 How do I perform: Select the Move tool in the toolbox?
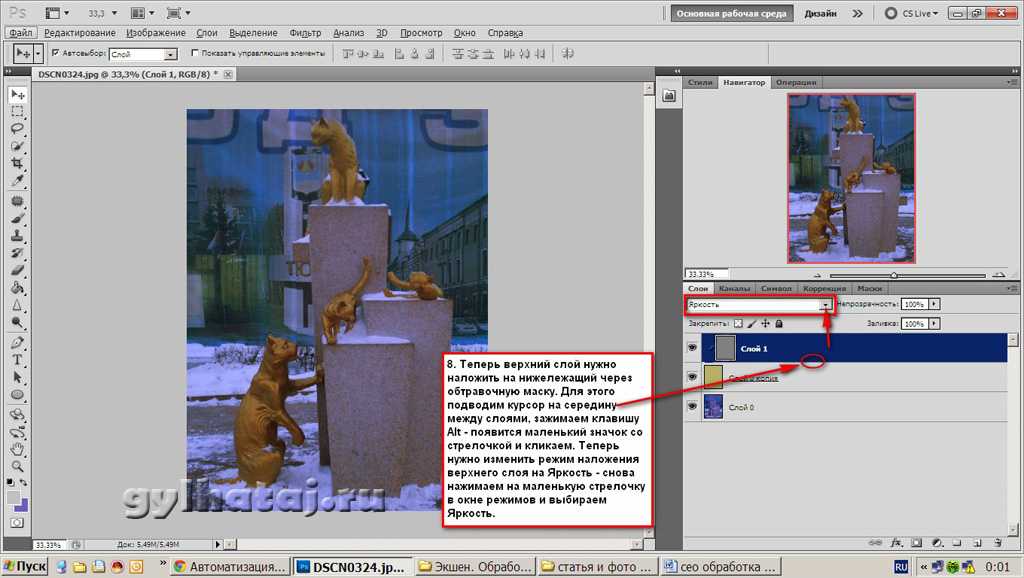click(17, 94)
